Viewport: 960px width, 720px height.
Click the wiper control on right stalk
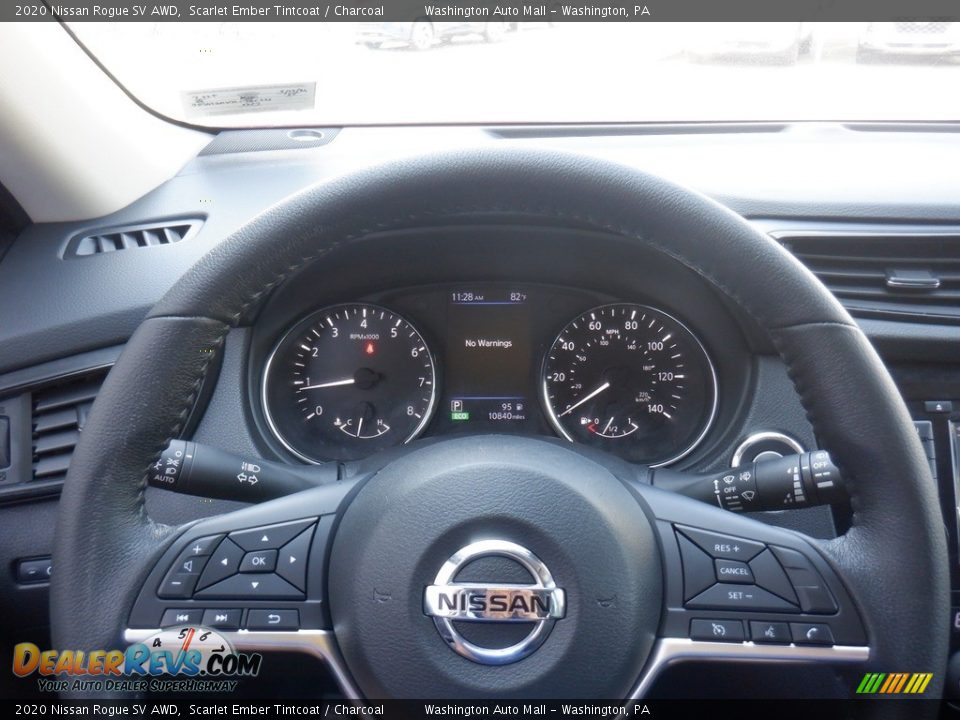[x=737, y=490]
